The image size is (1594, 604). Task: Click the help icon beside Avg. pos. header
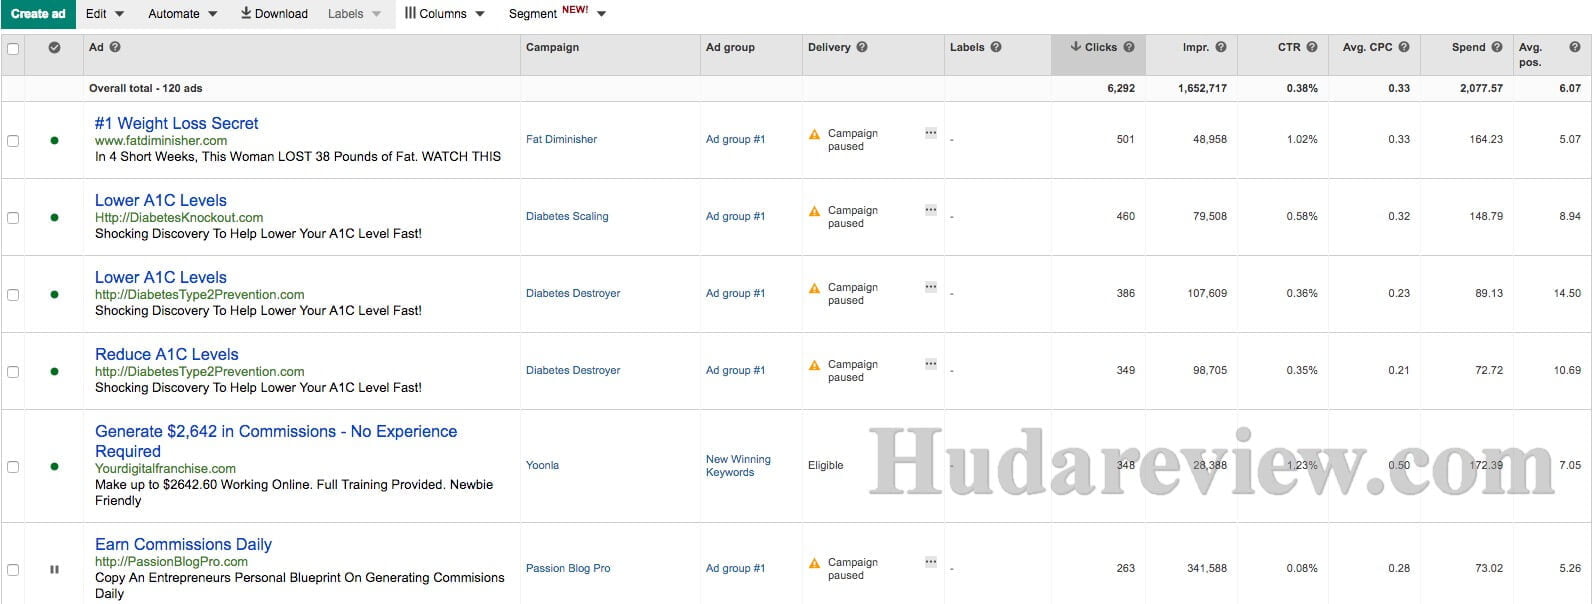(1574, 47)
